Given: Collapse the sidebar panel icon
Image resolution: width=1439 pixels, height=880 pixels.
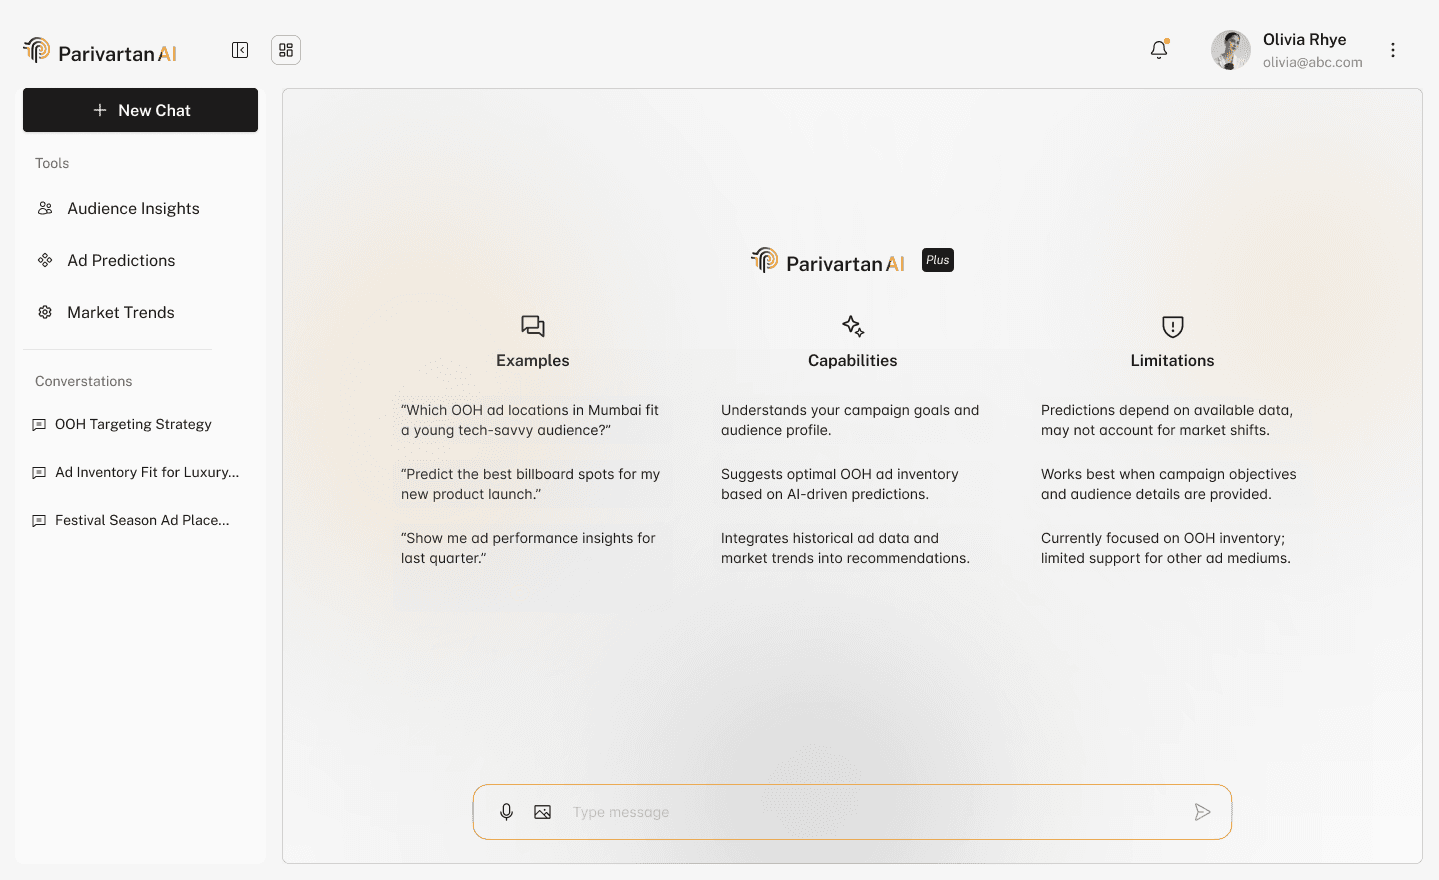Looking at the screenshot, I should 240,50.
